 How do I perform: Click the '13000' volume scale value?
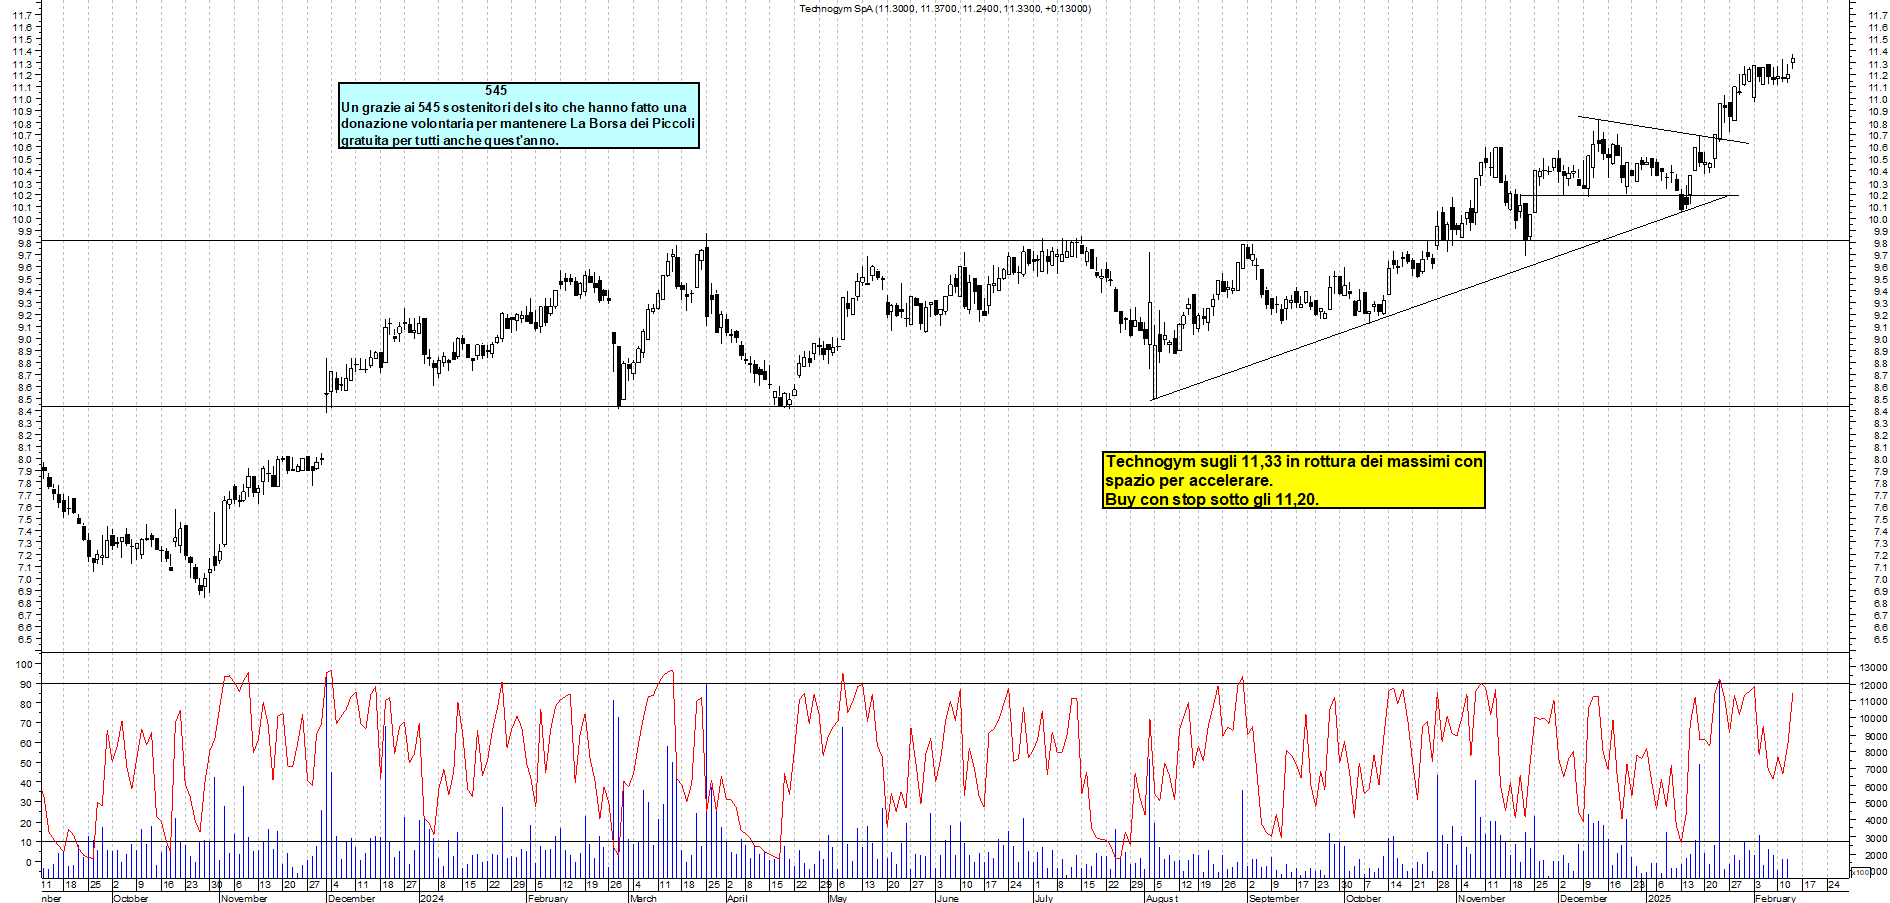pos(1872,667)
